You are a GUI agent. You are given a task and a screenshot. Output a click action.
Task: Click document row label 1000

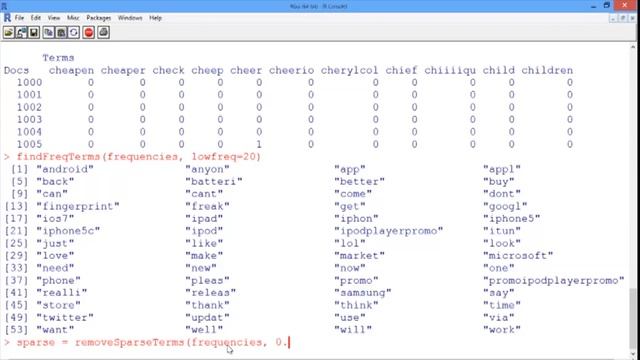click(29, 82)
